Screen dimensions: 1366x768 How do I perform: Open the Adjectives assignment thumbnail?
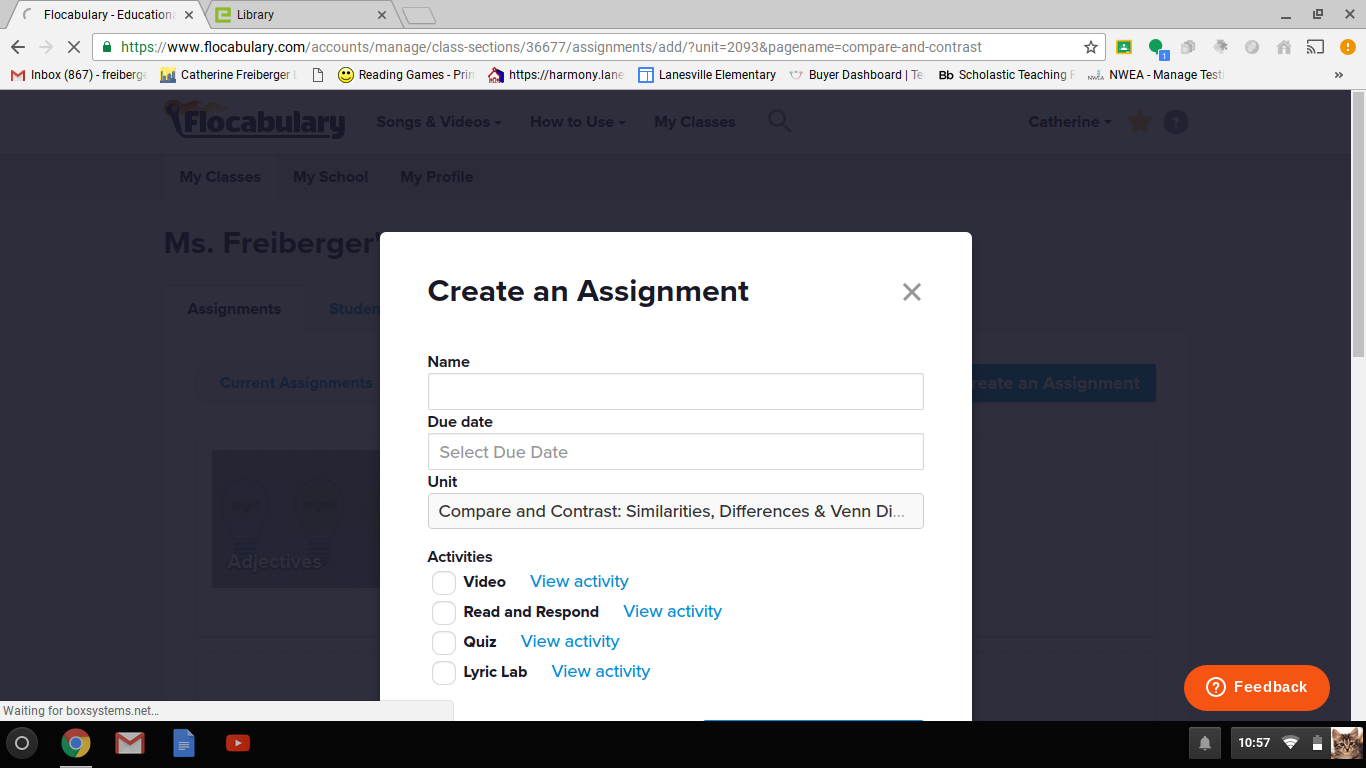pyautogui.click(x=296, y=519)
